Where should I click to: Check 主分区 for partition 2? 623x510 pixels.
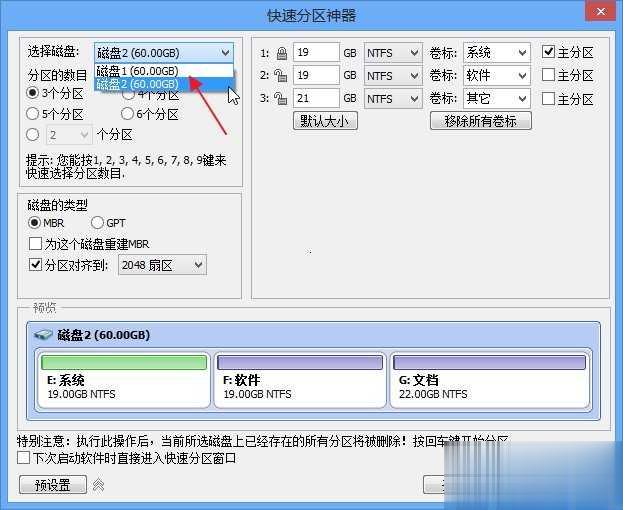pyautogui.click(x=548, y=75)
